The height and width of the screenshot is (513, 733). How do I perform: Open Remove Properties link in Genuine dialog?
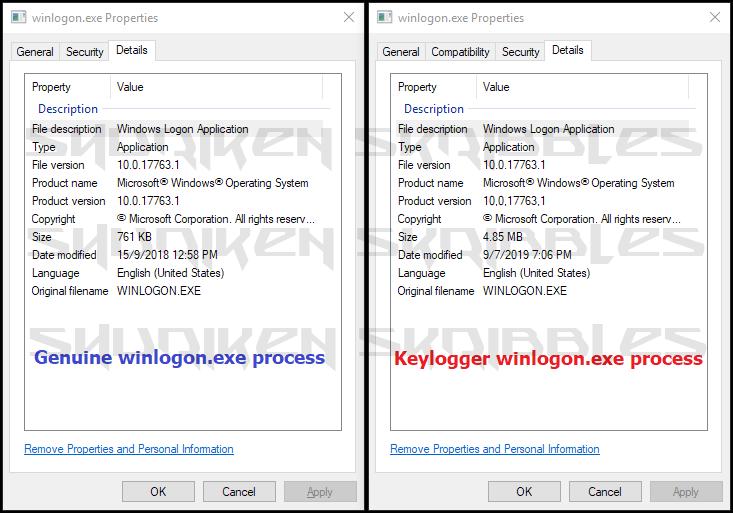pos(129,449)
